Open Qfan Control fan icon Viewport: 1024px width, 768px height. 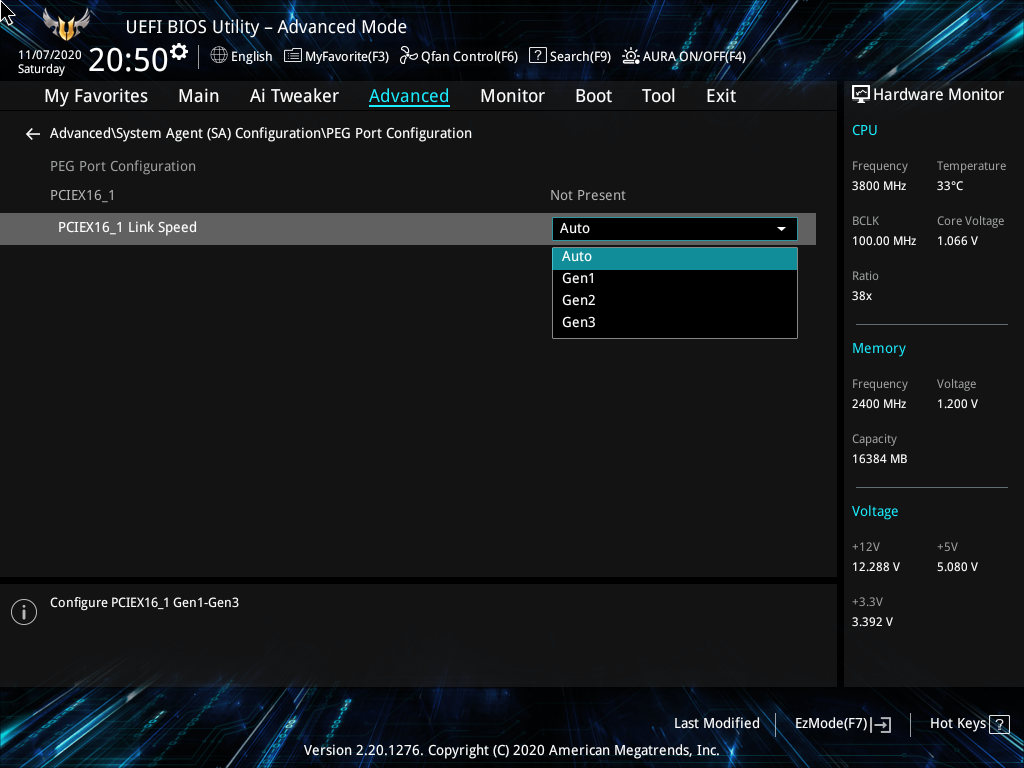click(409, 56)
